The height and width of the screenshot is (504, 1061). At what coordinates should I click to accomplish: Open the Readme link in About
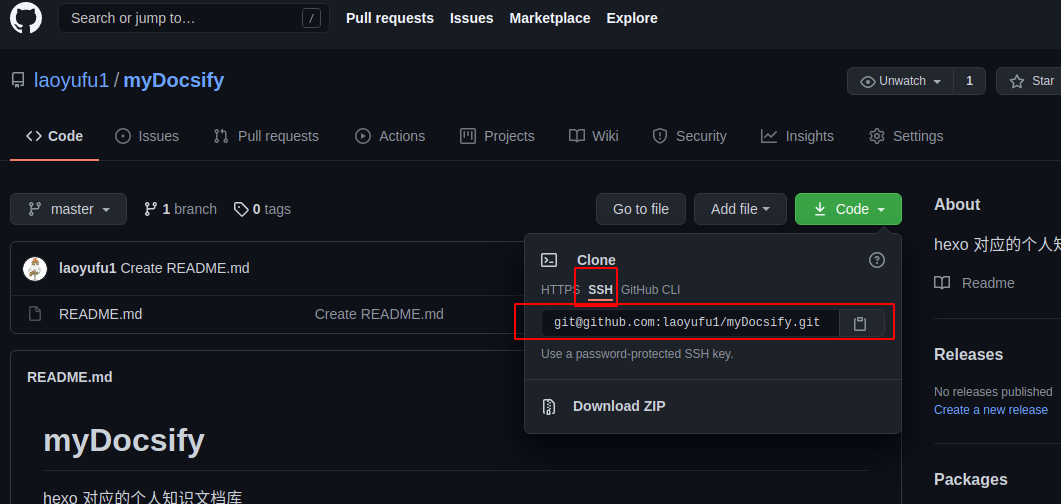point(988,283)
